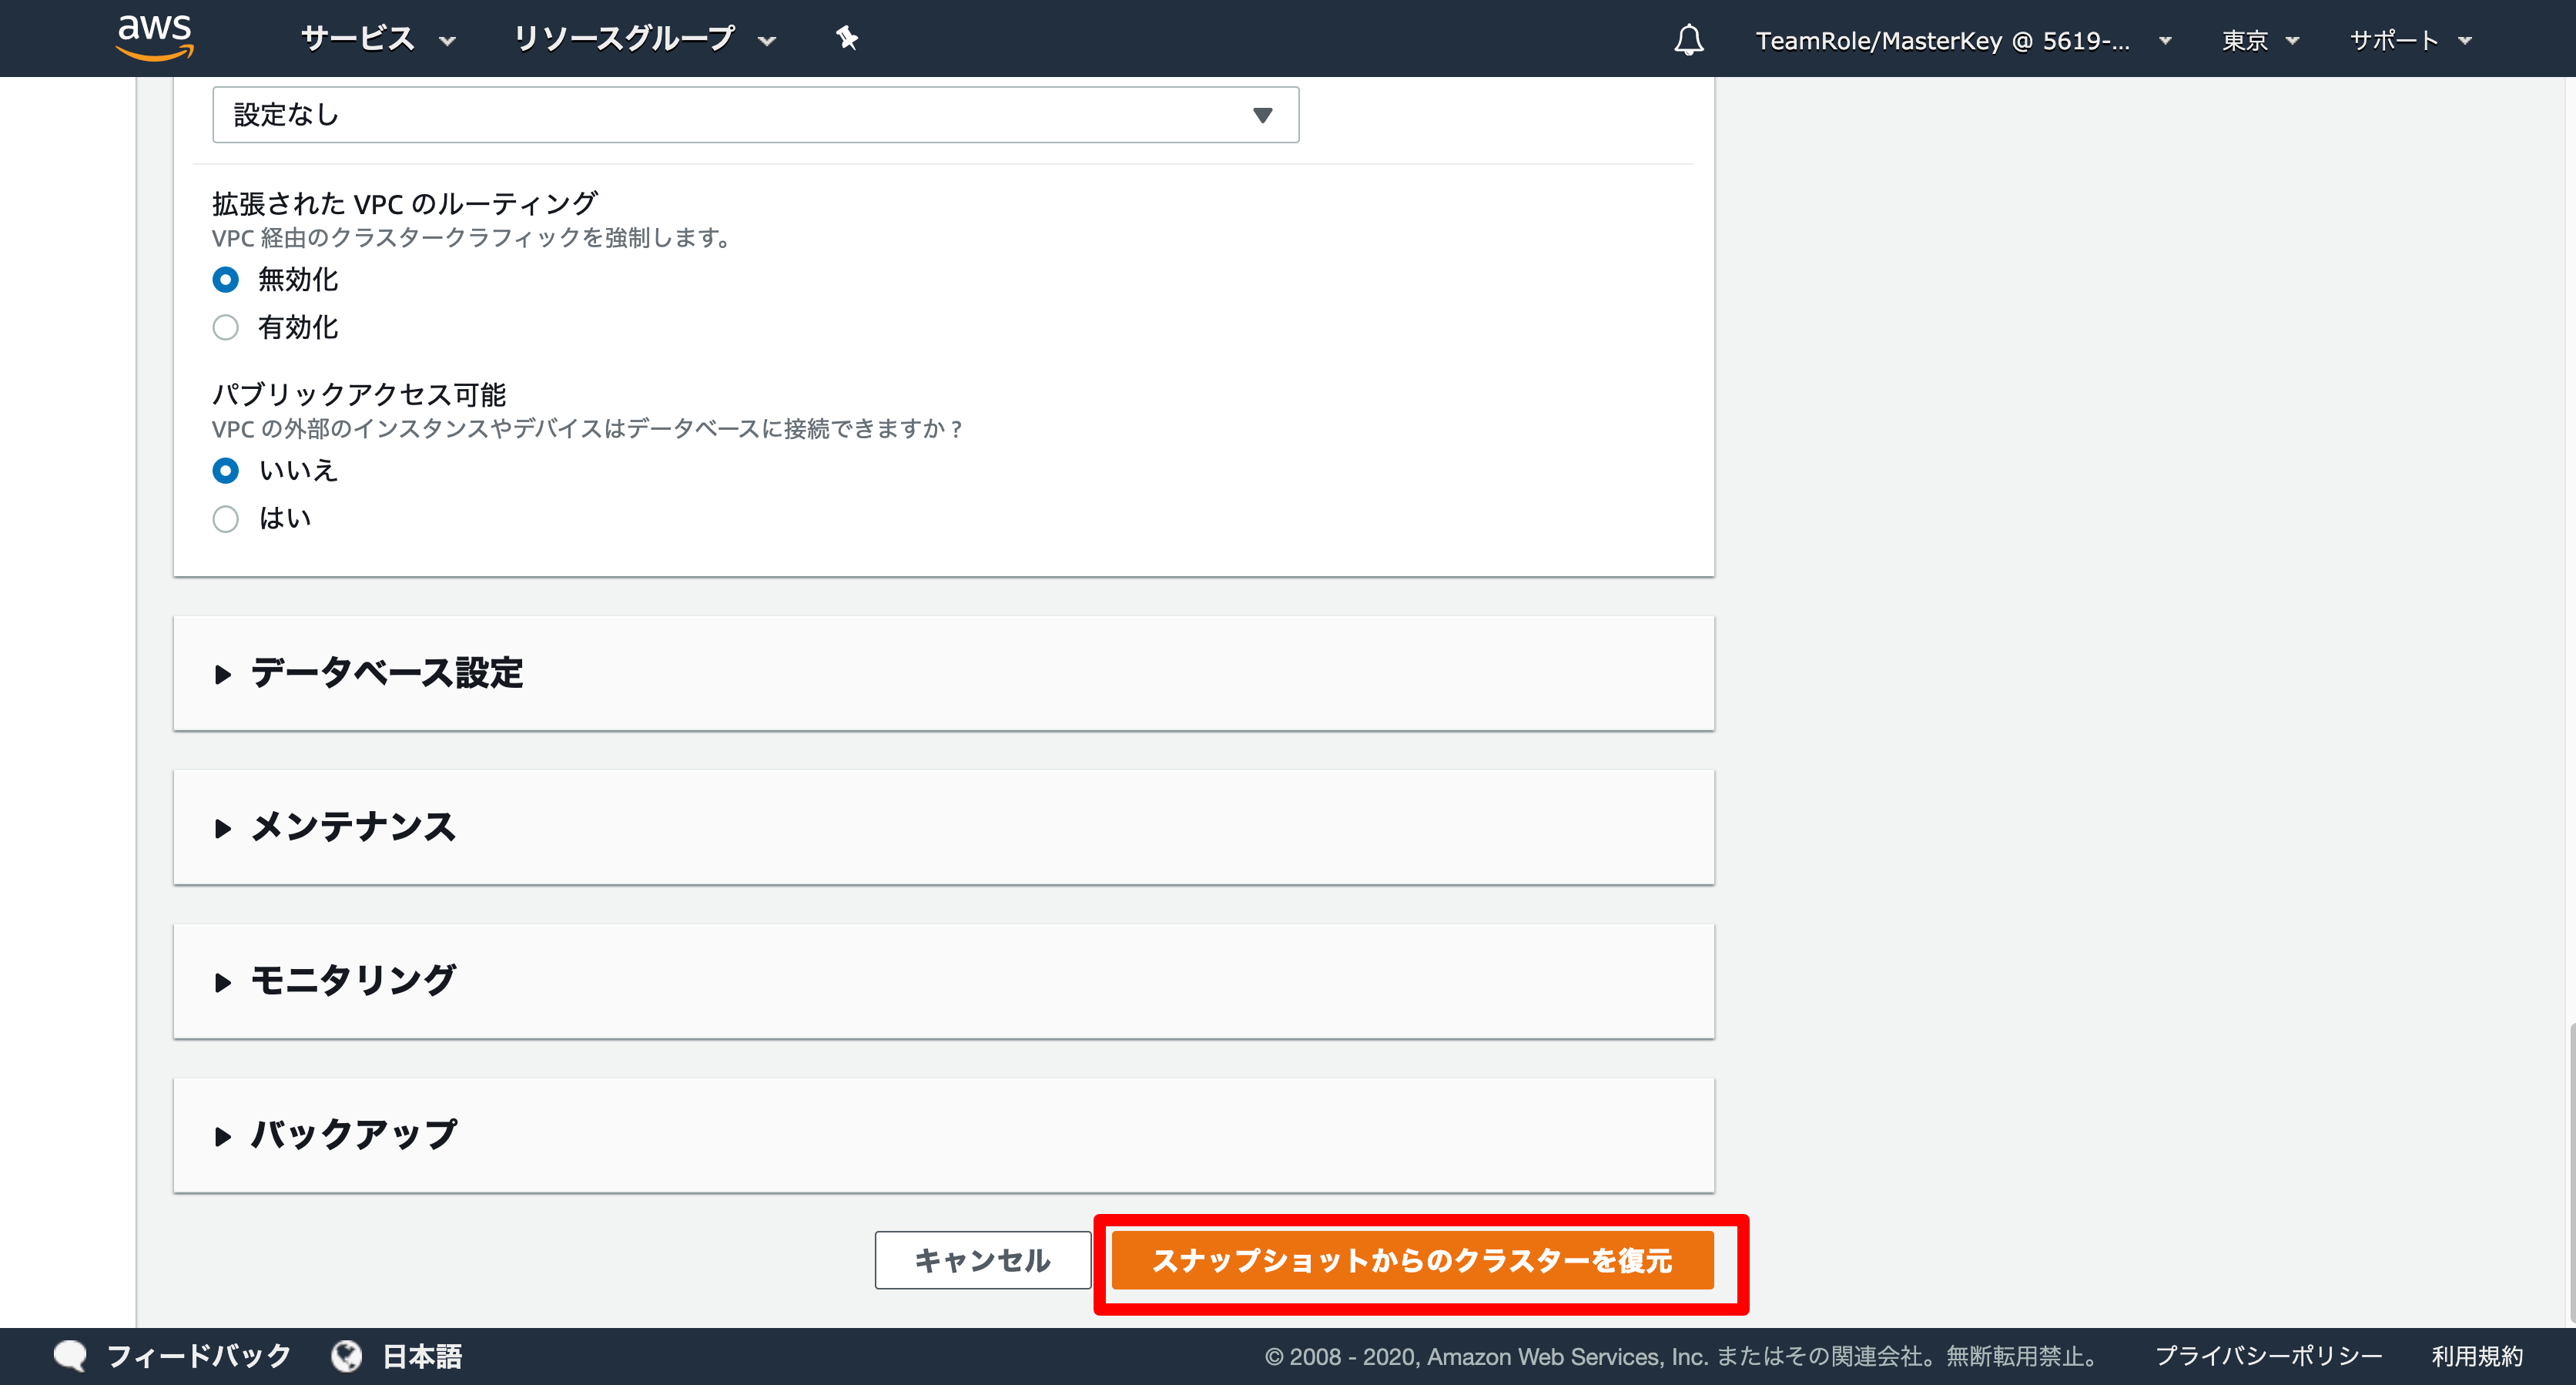Click the フィードバック link
Screen dimensions: 2576x1385
click(x=198, y=1356)
